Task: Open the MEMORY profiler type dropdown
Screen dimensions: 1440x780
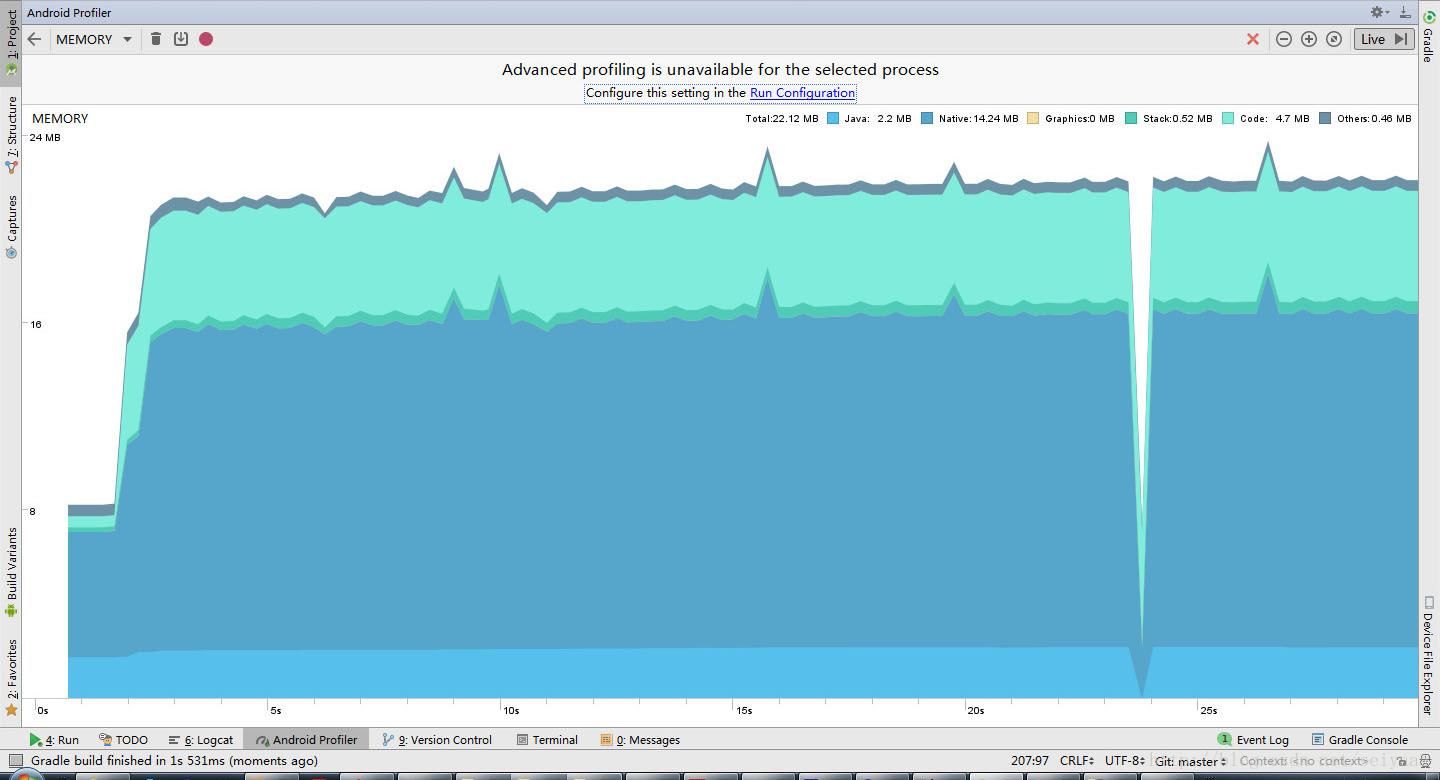Action: (94, 39)
